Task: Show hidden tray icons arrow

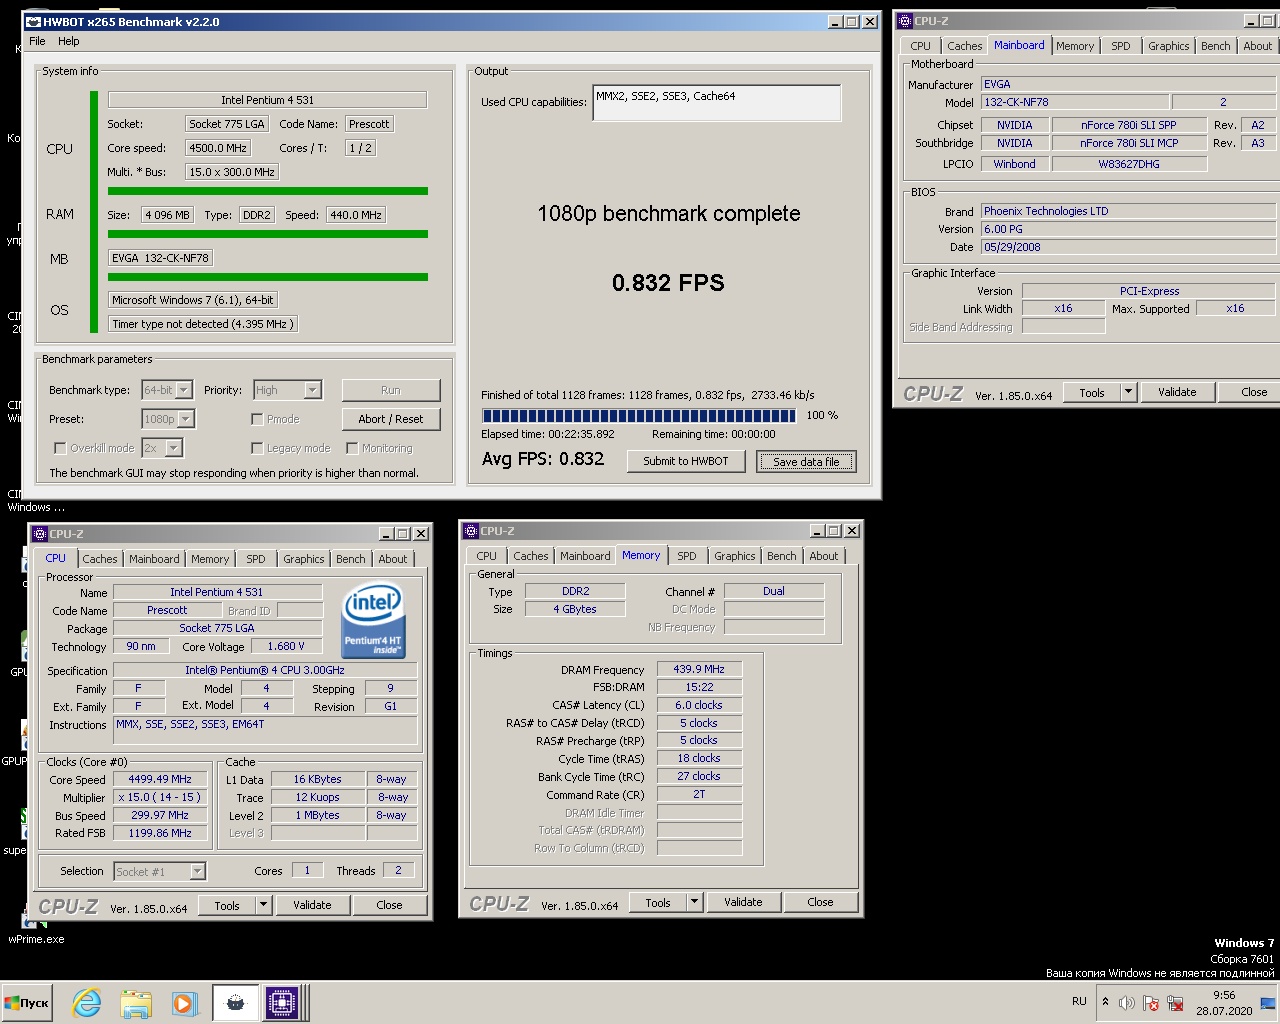Action: pyautogui.click(x=1105, y=1001)
